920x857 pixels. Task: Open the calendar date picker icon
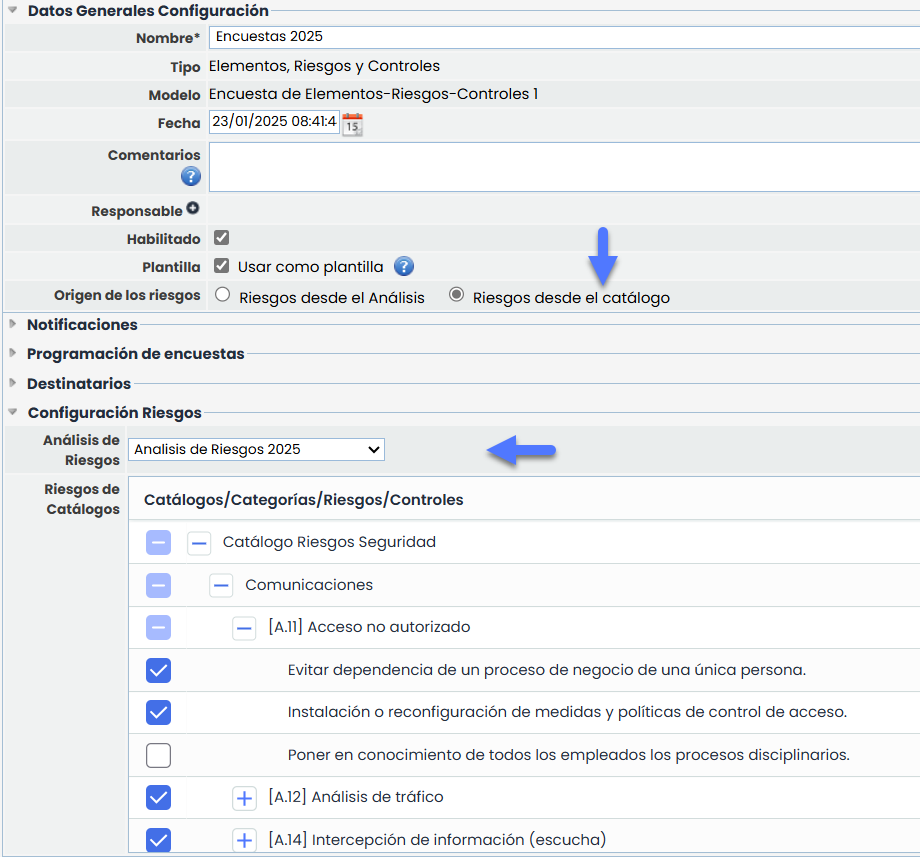pos(352,124)
